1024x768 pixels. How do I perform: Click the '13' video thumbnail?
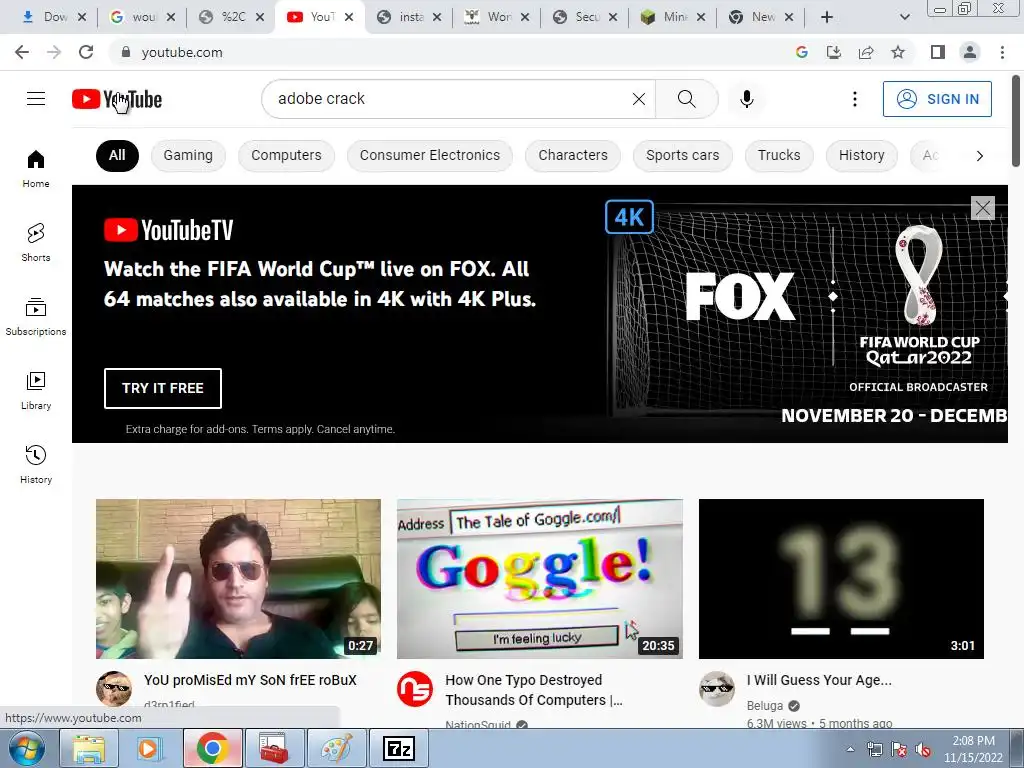tap(841, 579)
